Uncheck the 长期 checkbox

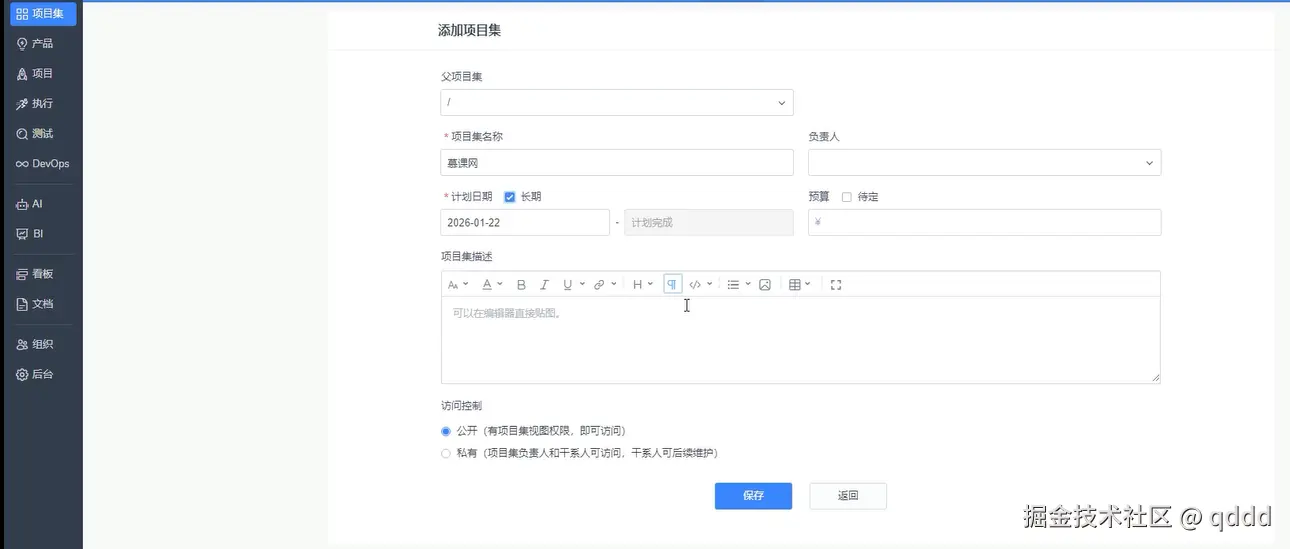point(510,197)
